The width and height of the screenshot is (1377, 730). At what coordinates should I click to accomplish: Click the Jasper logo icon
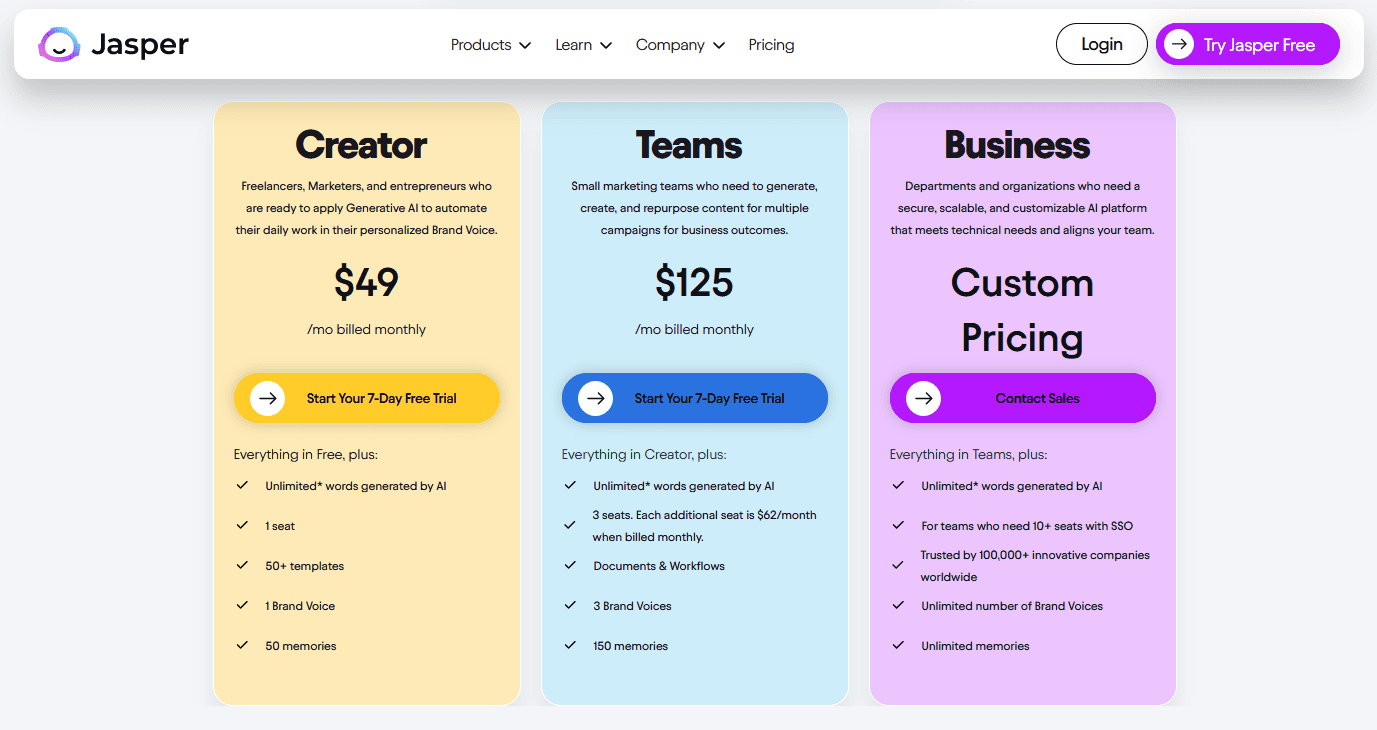click(58, 44)
